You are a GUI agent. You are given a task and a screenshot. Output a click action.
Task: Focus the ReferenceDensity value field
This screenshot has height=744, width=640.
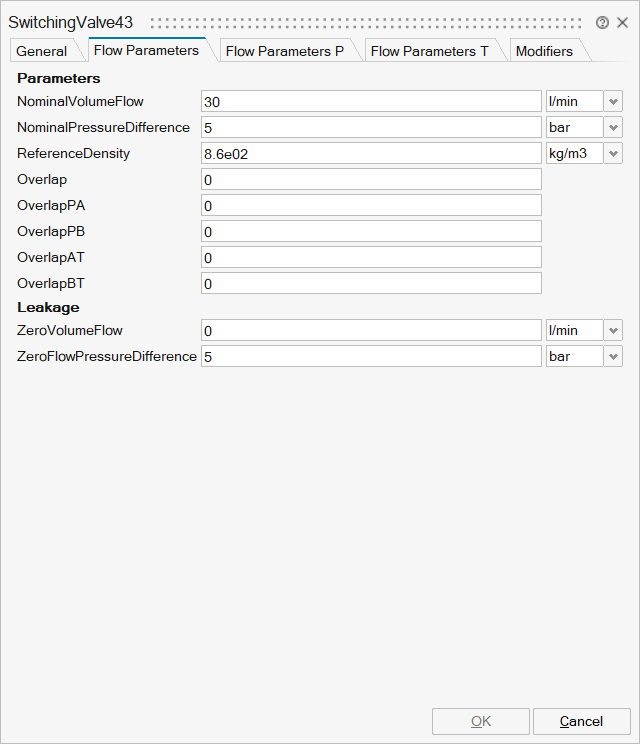click(x=371, y=153)
